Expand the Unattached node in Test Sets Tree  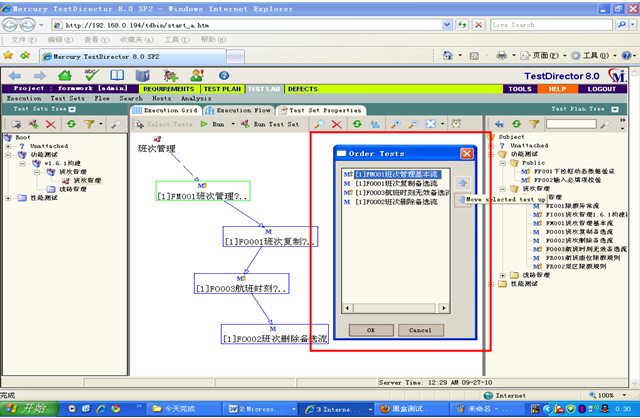tap(8, 146)
